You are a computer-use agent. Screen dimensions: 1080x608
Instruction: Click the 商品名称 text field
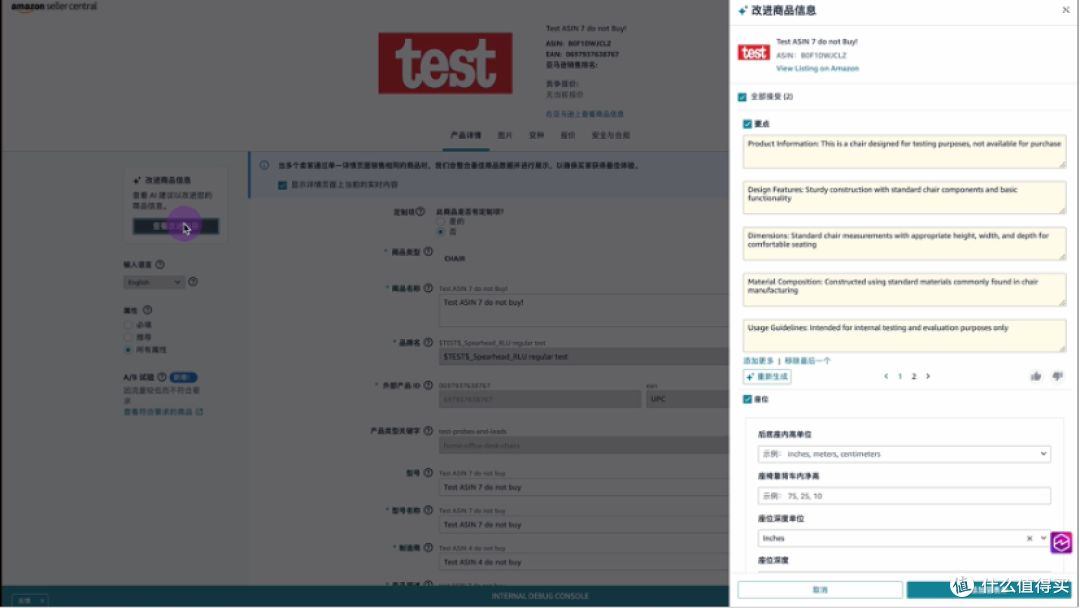pos(583,311)
